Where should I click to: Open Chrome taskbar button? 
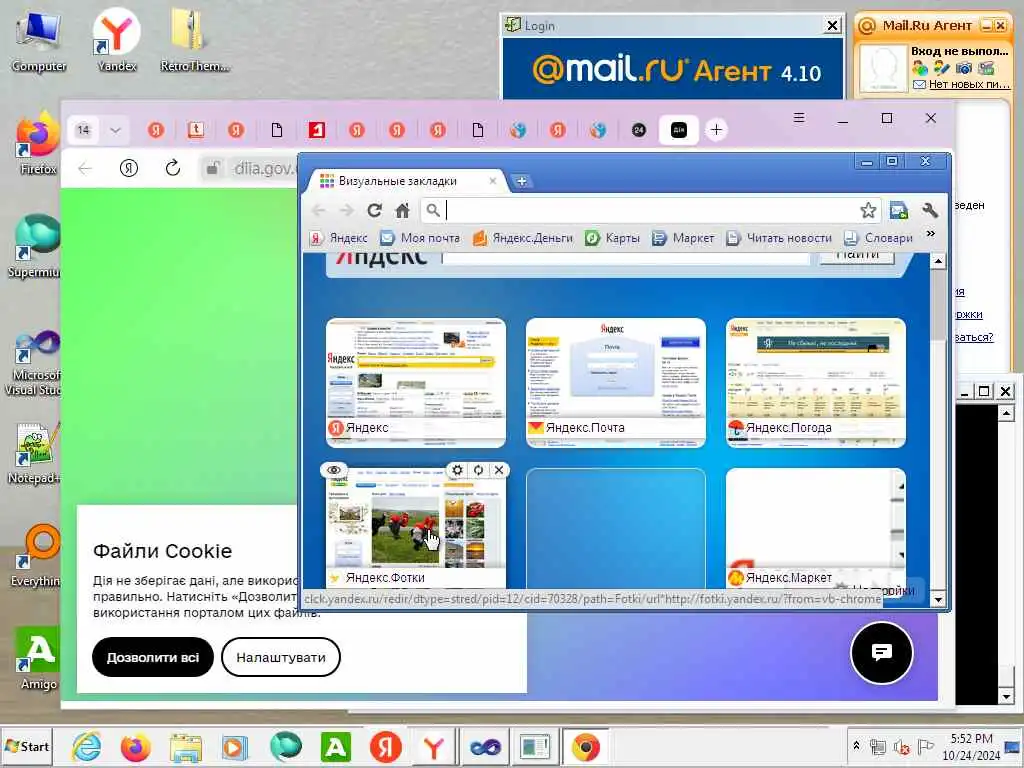click(585, 747)
